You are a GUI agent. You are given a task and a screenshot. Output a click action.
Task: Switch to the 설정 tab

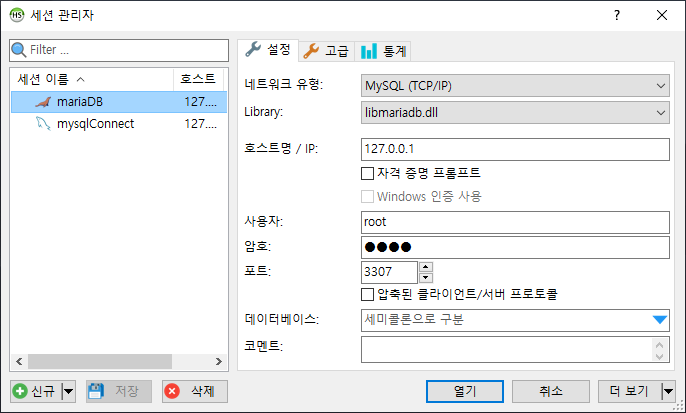point(268,50)
